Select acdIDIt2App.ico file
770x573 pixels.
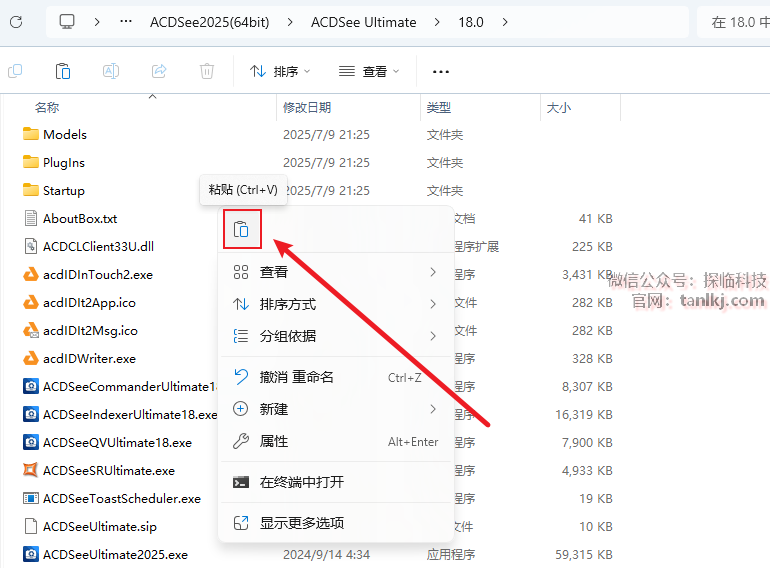pos(89,302)
